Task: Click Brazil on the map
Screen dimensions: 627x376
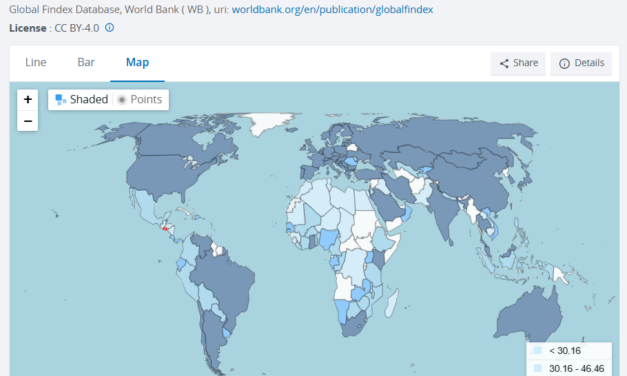Action: coord(226,282)
